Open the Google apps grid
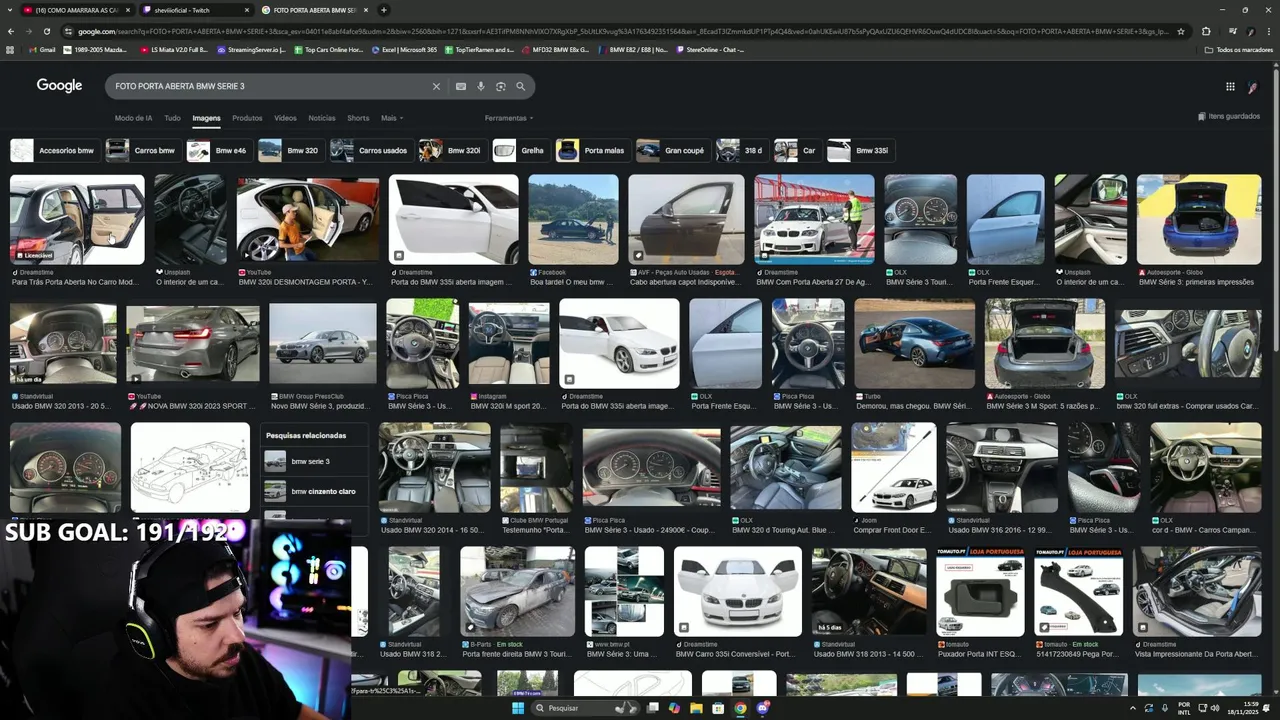Viewport: 1280px width, 720px height. (1230, 87)
